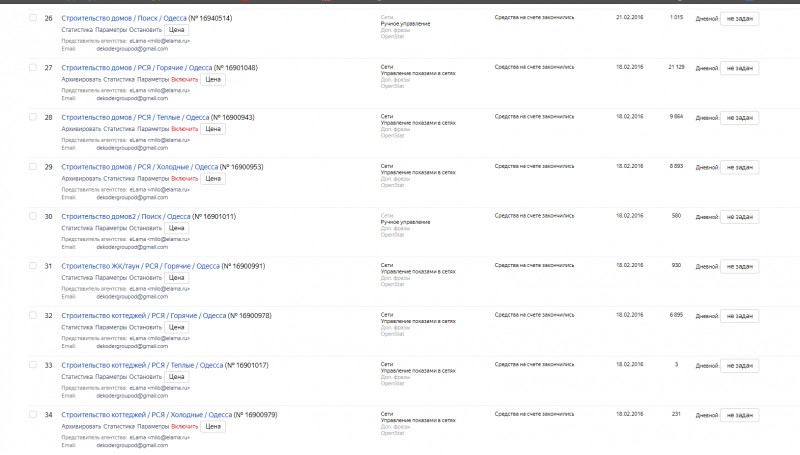Viewport: 800px width, 455px height.
Task: Open Строительство коттеджей / РСЯ / Теплые / Одесса
Action: 142,365
